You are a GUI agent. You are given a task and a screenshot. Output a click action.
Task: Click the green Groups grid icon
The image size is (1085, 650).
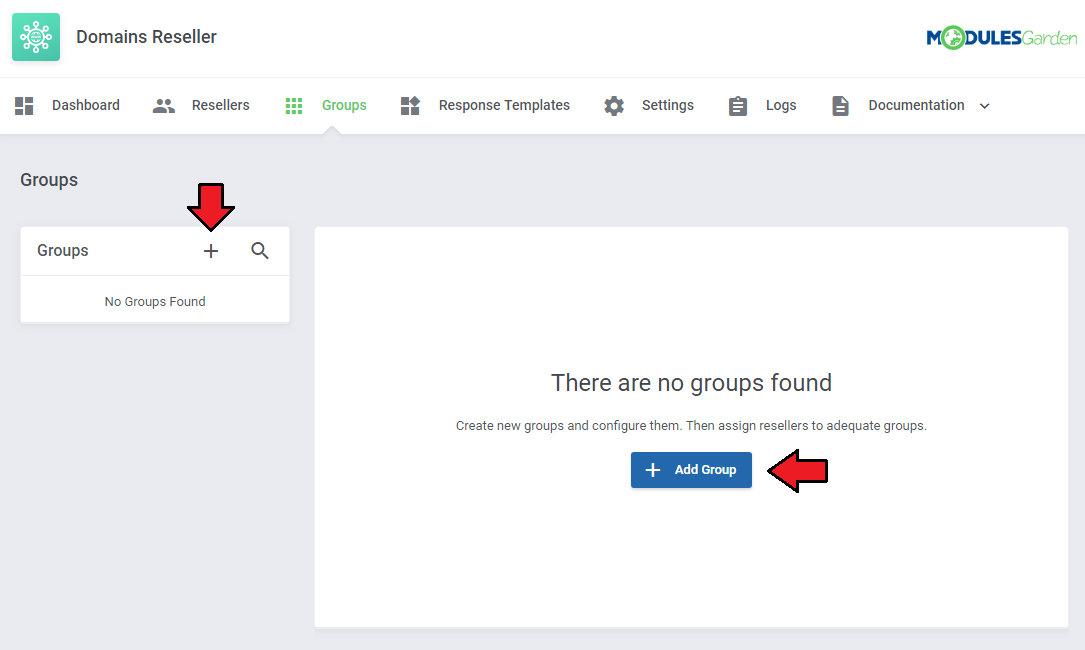pyautogui.click(x=294, y=106)
